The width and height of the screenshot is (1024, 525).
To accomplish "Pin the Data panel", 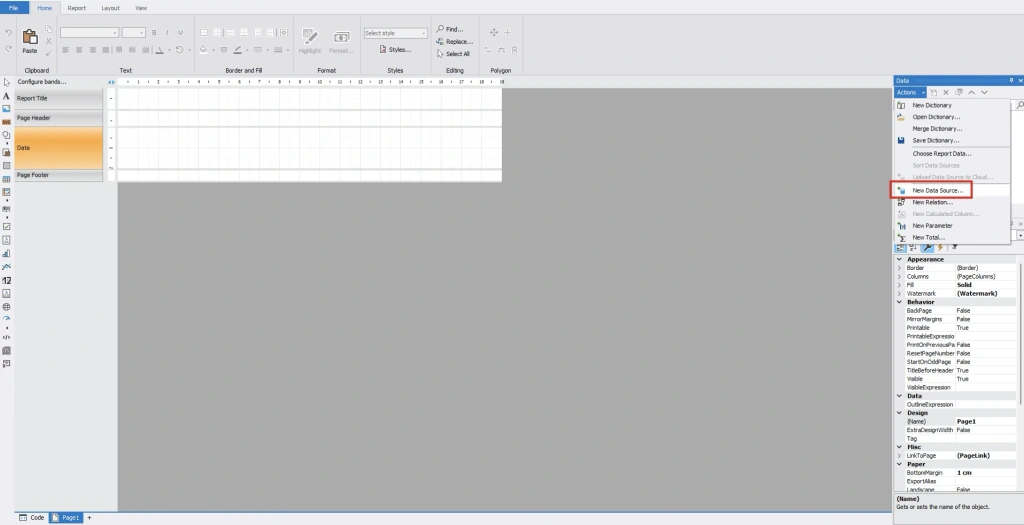I will (x=1011, y=80).
